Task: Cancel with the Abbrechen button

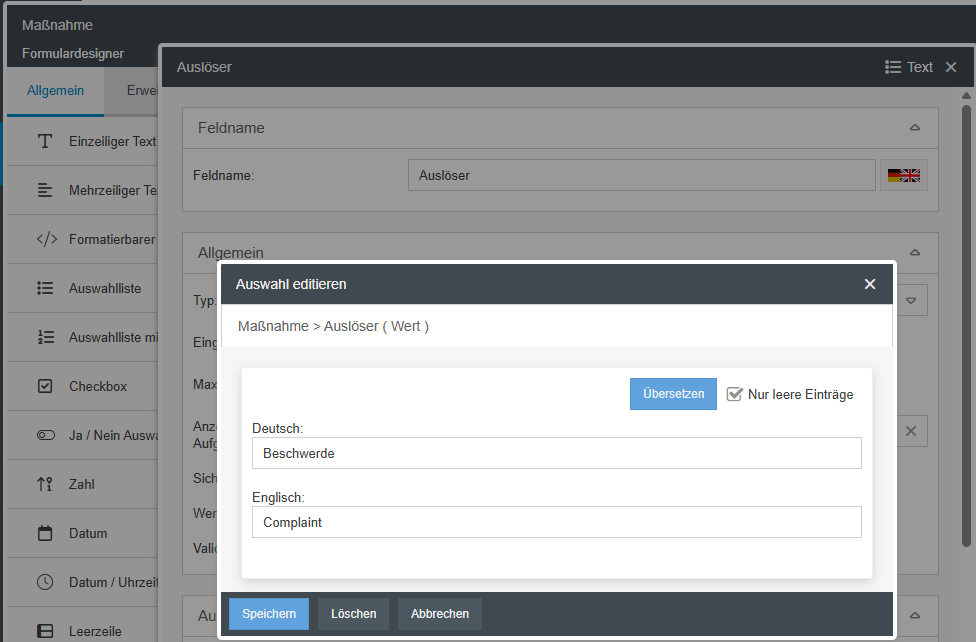Action: 439,614
